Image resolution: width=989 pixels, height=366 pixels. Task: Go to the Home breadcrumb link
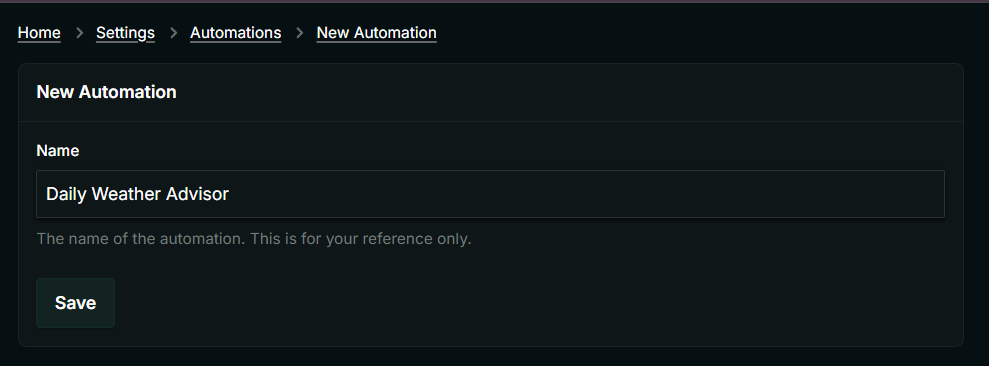coord(39,33)
